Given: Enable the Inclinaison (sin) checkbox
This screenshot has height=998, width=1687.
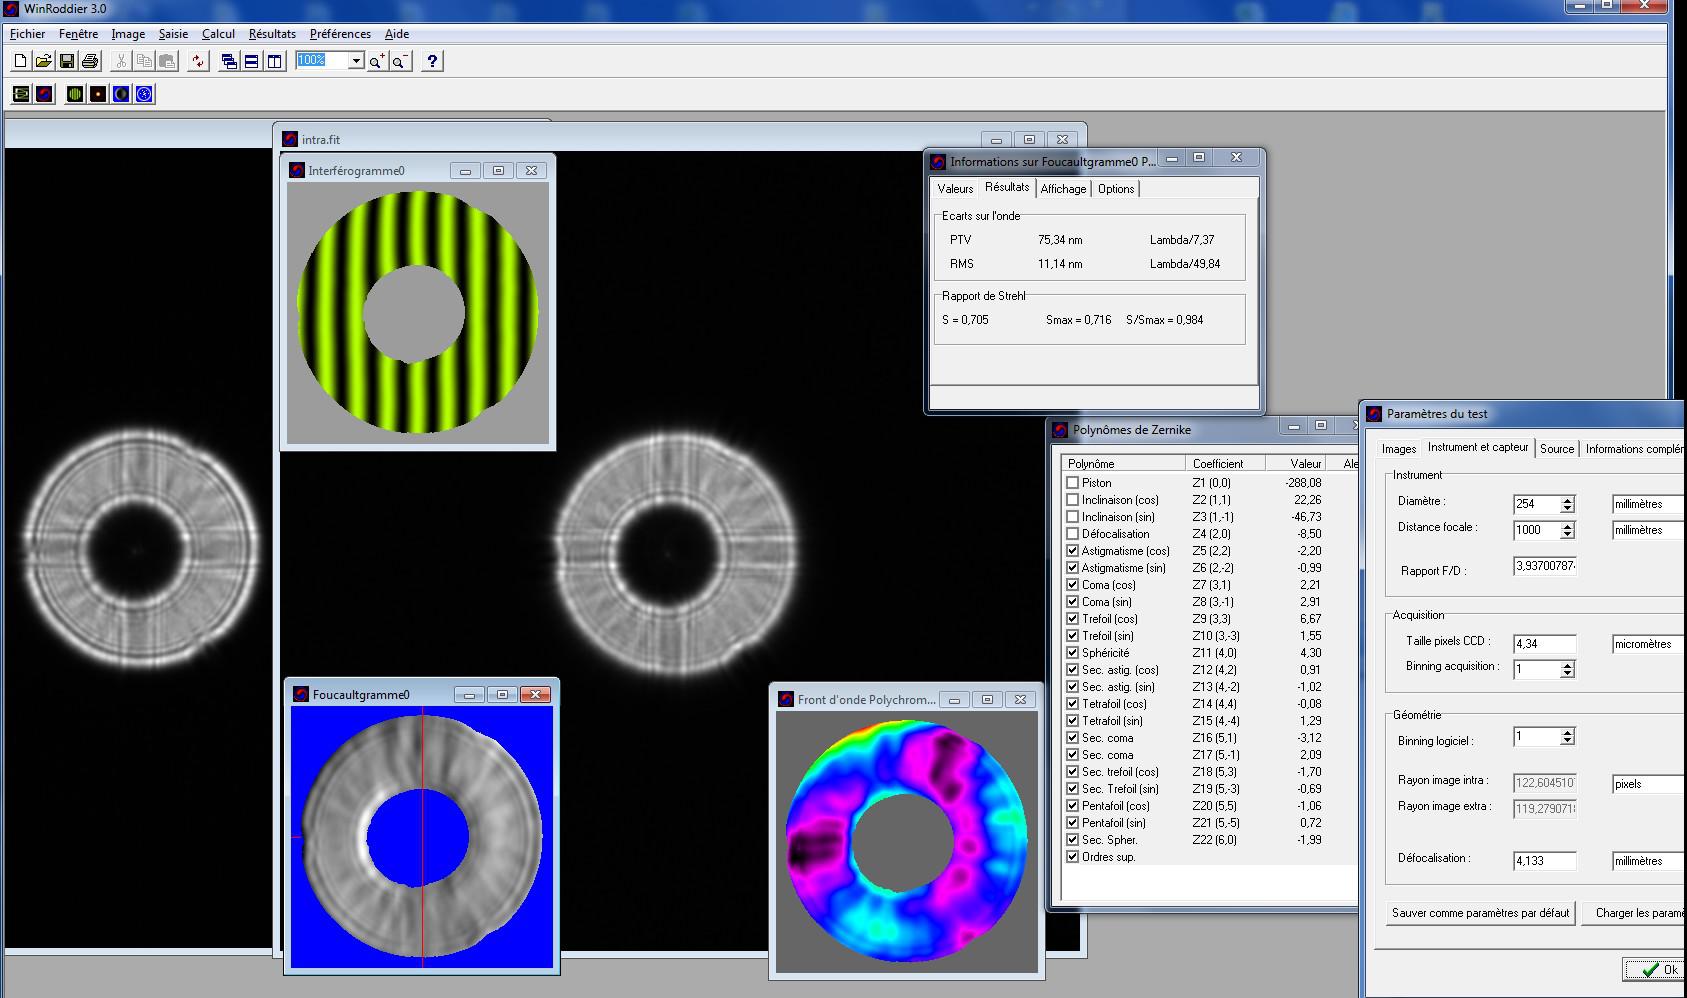Looking at the screenshot, I should [1072, 517].
